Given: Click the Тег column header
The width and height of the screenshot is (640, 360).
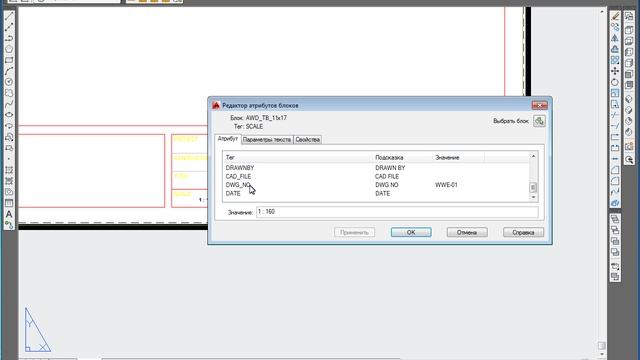Looking at the screenshot, I should tap(298, 157).
